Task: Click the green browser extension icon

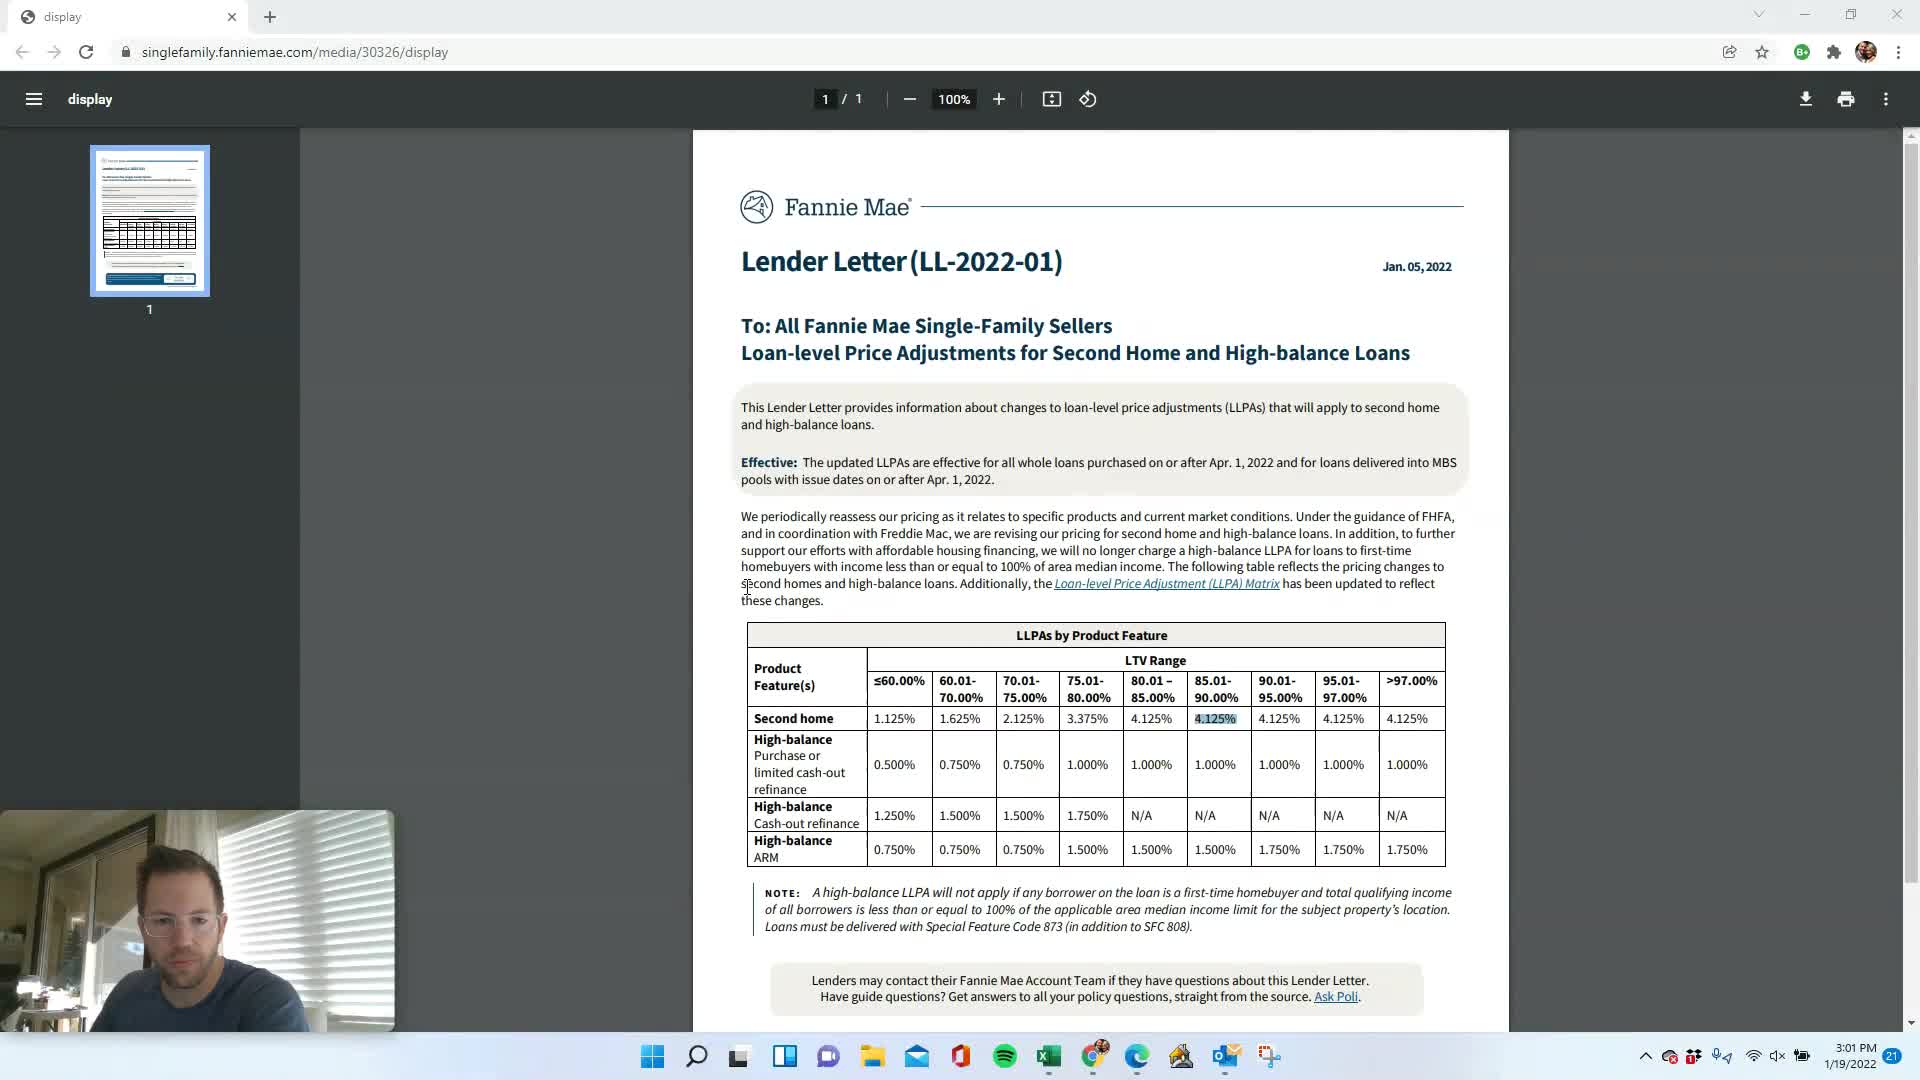Action: click(1802, 52)
